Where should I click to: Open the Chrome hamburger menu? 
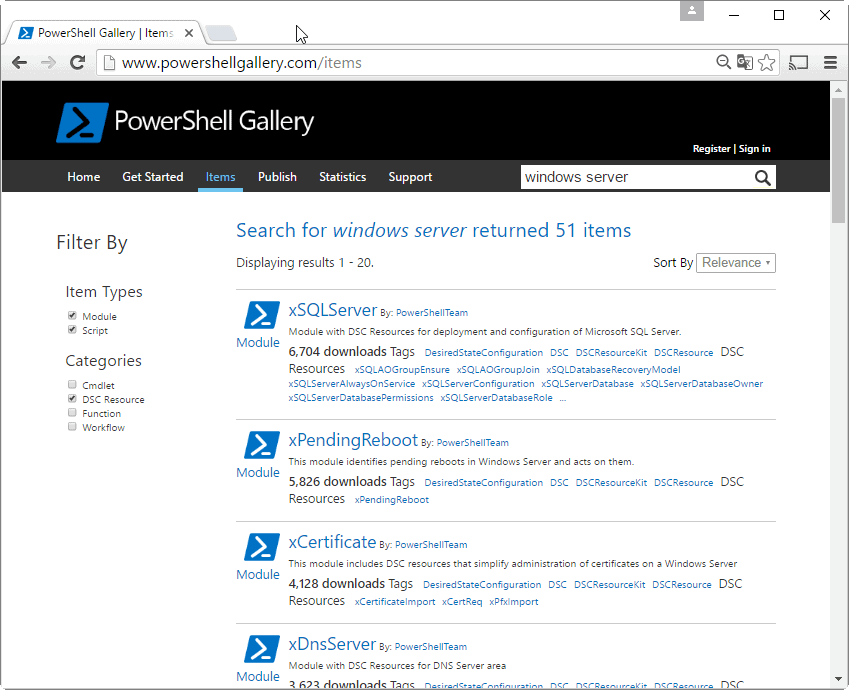click(x=831, y=63)
